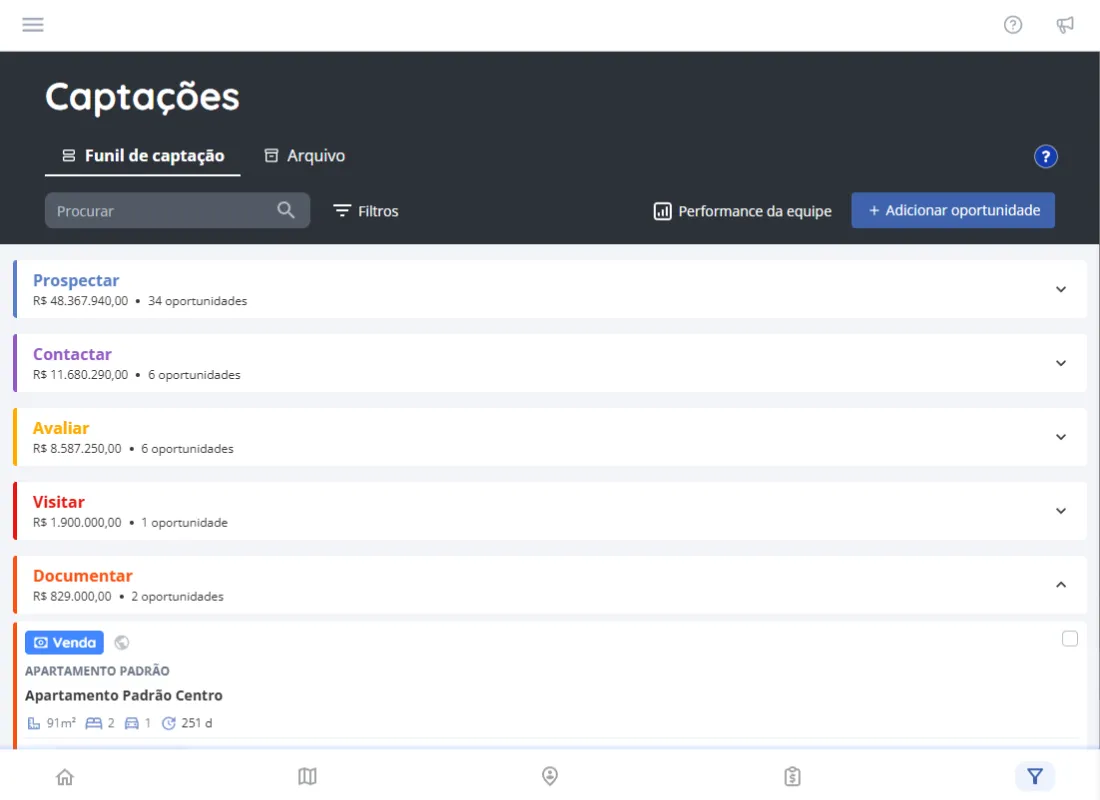Go to Home in bottom navigation
Screen dimensions: 1100x800
(65, 777)
